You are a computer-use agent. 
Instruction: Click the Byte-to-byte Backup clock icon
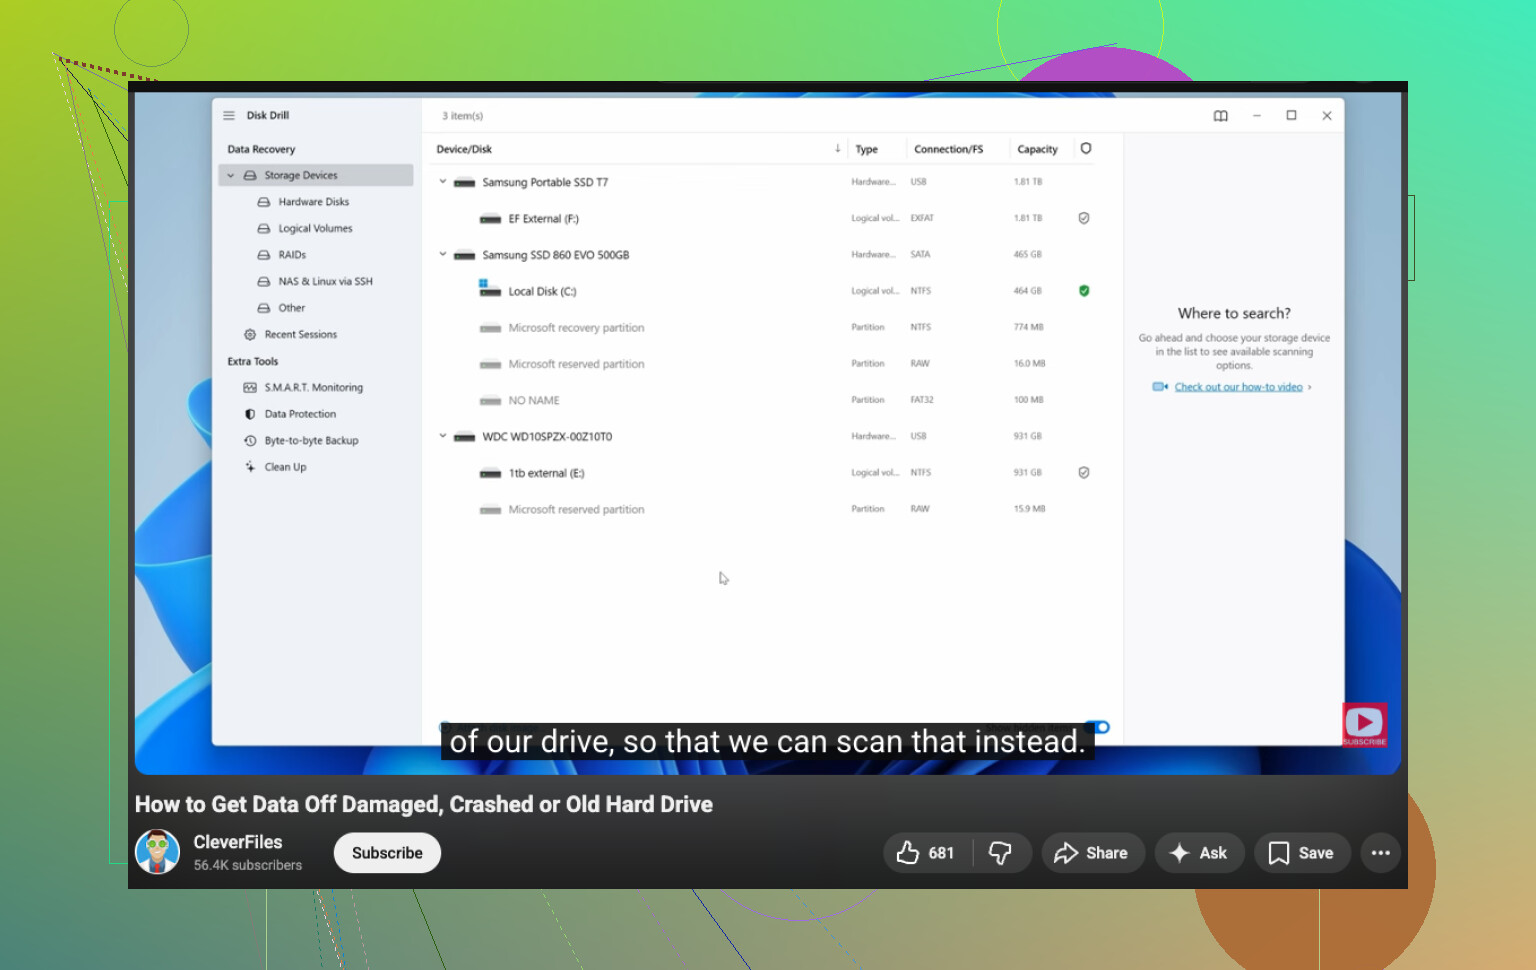coord(250,441)
